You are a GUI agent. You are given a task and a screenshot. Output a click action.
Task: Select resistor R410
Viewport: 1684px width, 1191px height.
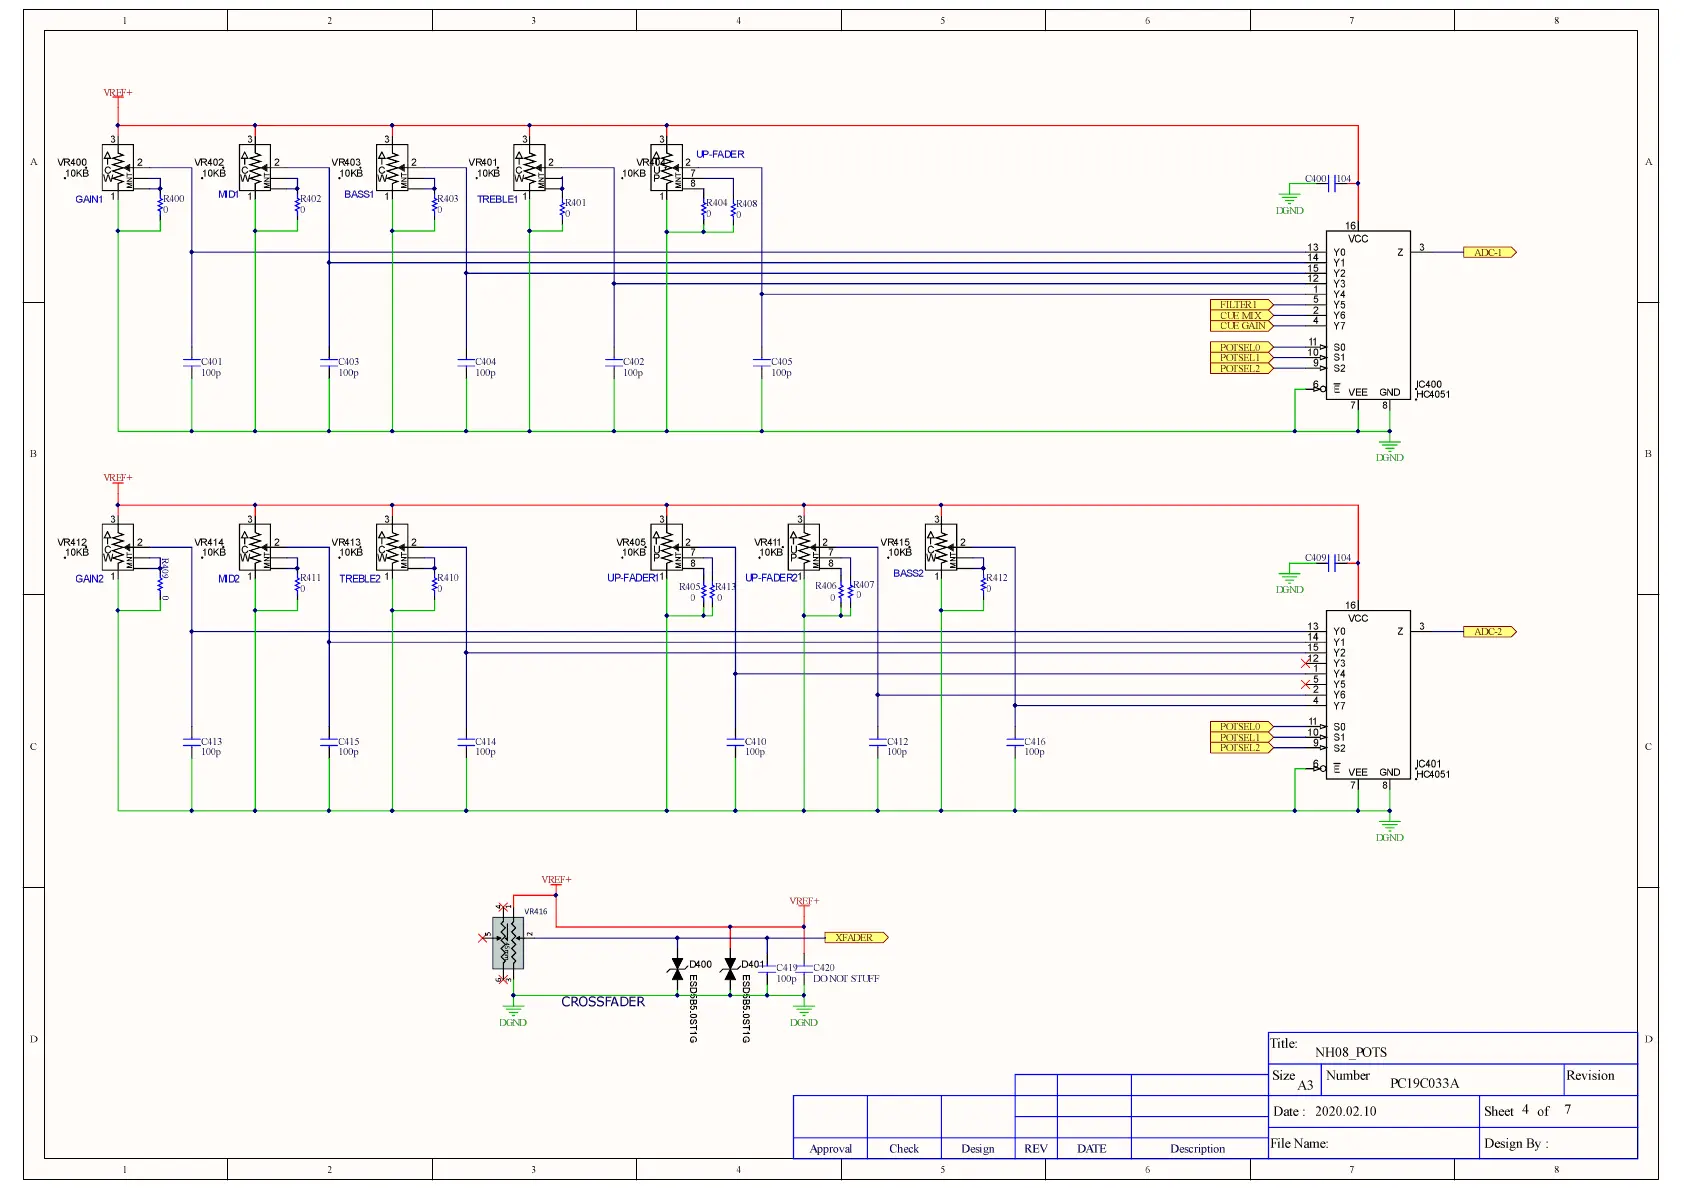tap(435, 584)
